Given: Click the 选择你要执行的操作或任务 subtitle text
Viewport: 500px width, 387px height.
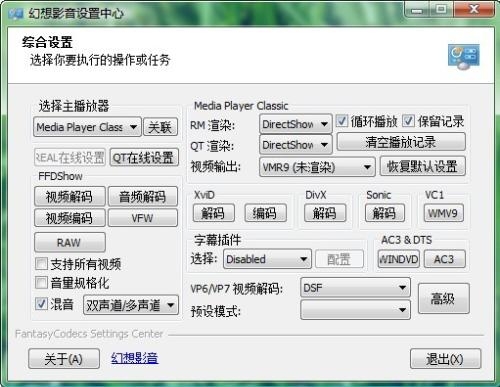Looking at the screenshot, I should [100, 60].
